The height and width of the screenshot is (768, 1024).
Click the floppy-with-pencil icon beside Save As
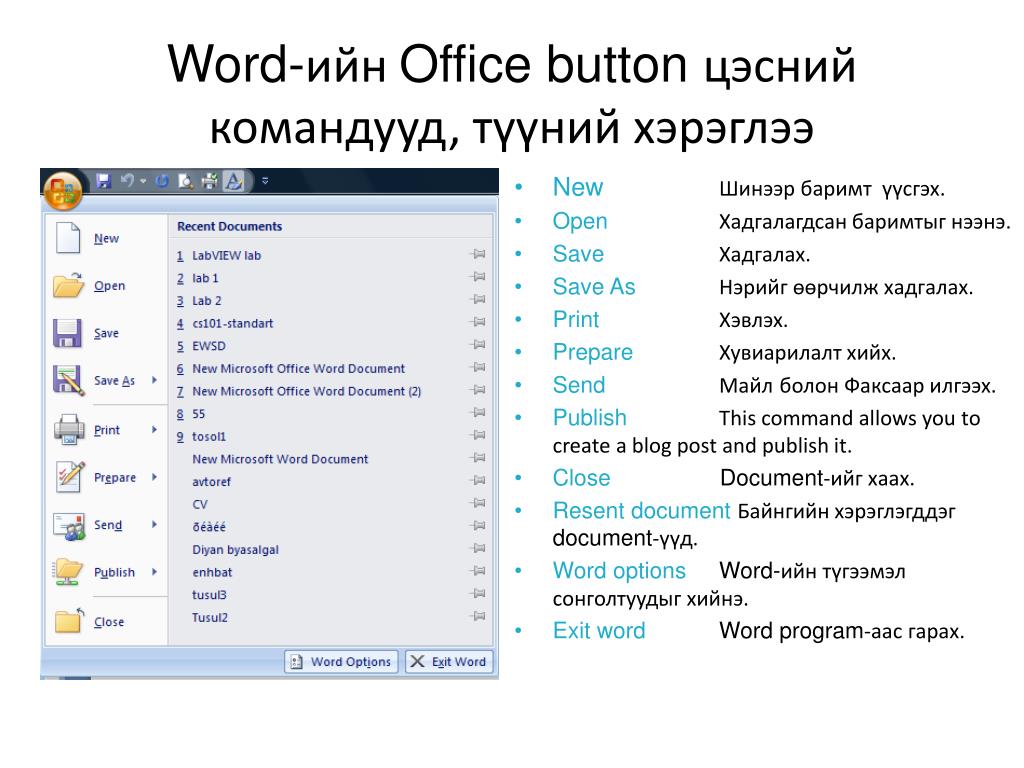[x=69, y=380]
